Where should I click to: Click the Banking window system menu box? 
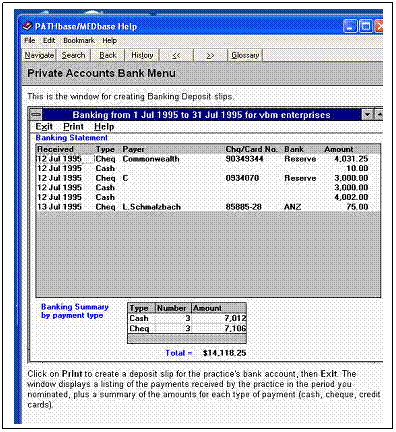click(36, 115)
